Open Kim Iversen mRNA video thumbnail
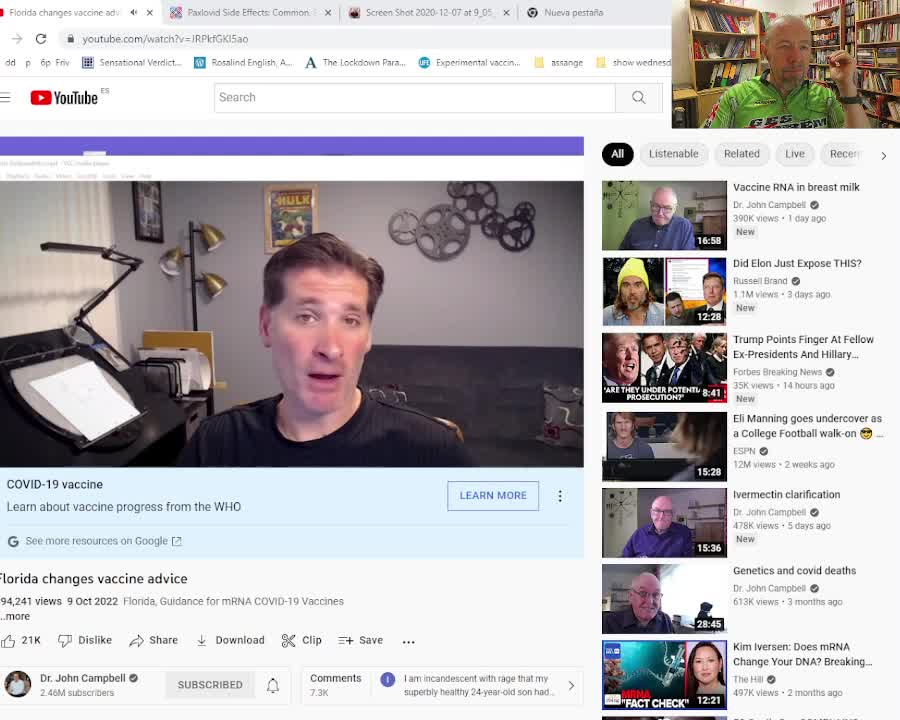 pos(664,675)
